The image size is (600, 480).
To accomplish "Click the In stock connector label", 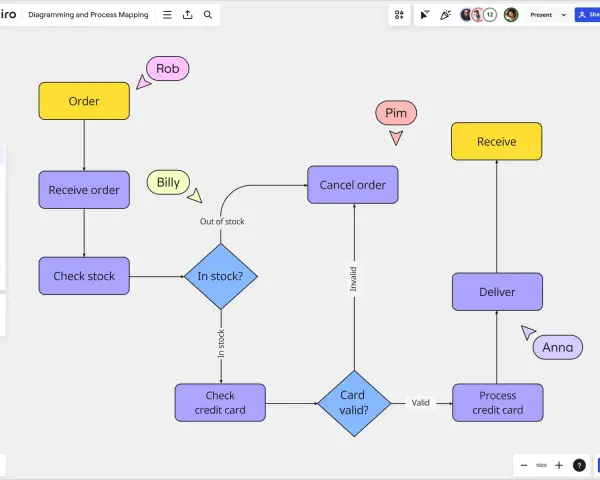I will coord(221,344).
